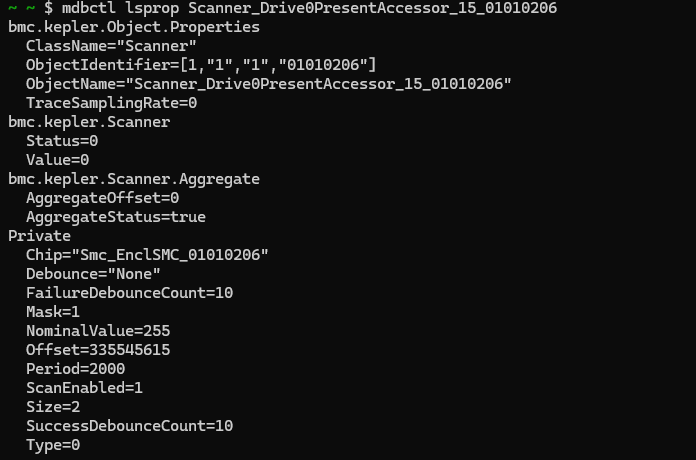Click the FailureDebounceCount=10 line

pyautogui.click(x=129, y=293)
